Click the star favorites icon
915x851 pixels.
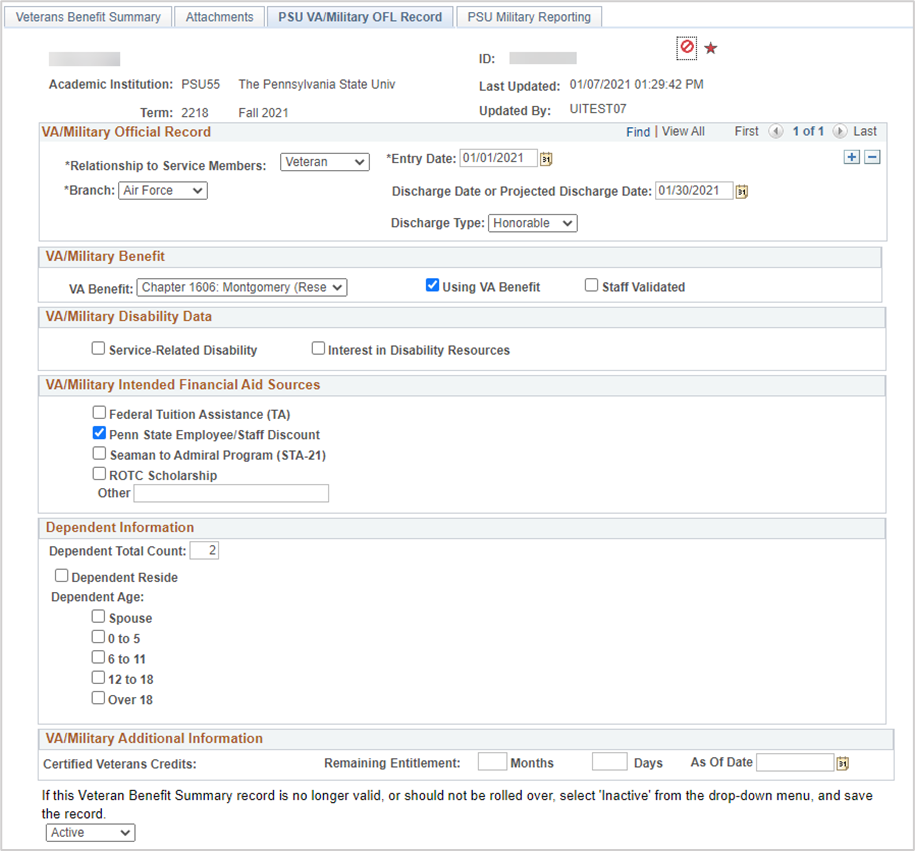click(x=709, y=47)
